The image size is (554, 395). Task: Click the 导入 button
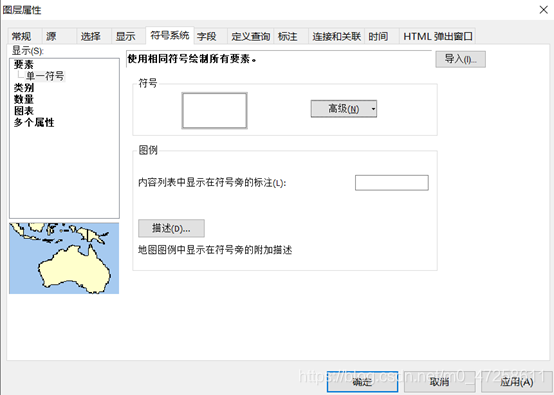(x=460, y=59)
